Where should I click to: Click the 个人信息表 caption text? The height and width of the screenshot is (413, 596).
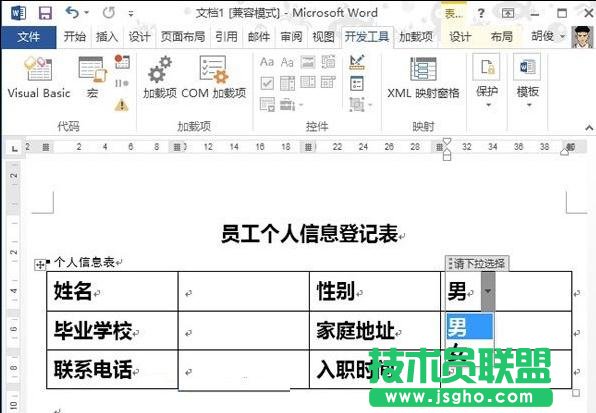[x=84, y=262]
